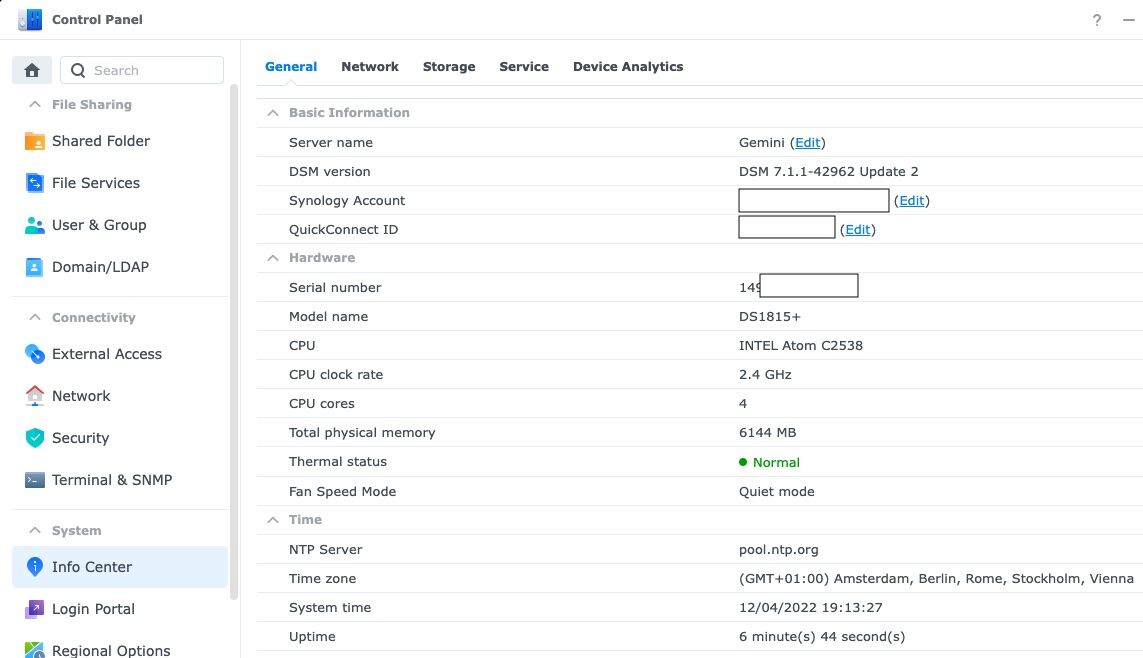This screenshot has height=658, width=1143.
Task: Select the Login Portal label
Action: click(93, 608)
